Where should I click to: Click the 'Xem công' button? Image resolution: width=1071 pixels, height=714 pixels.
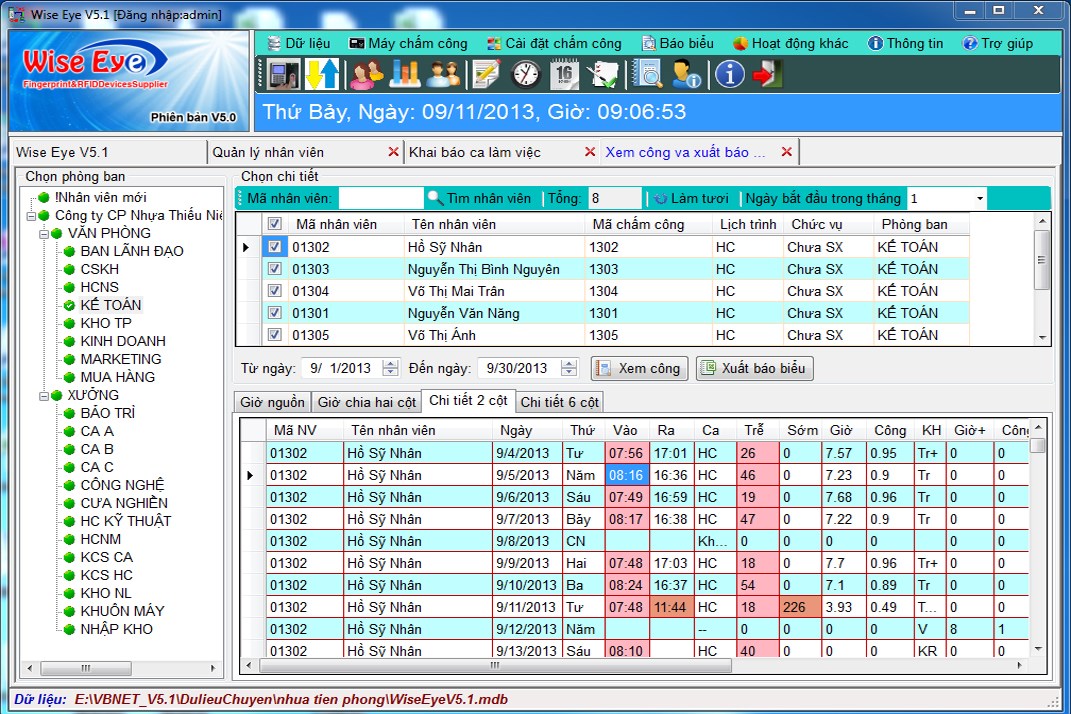pos(638,368)
